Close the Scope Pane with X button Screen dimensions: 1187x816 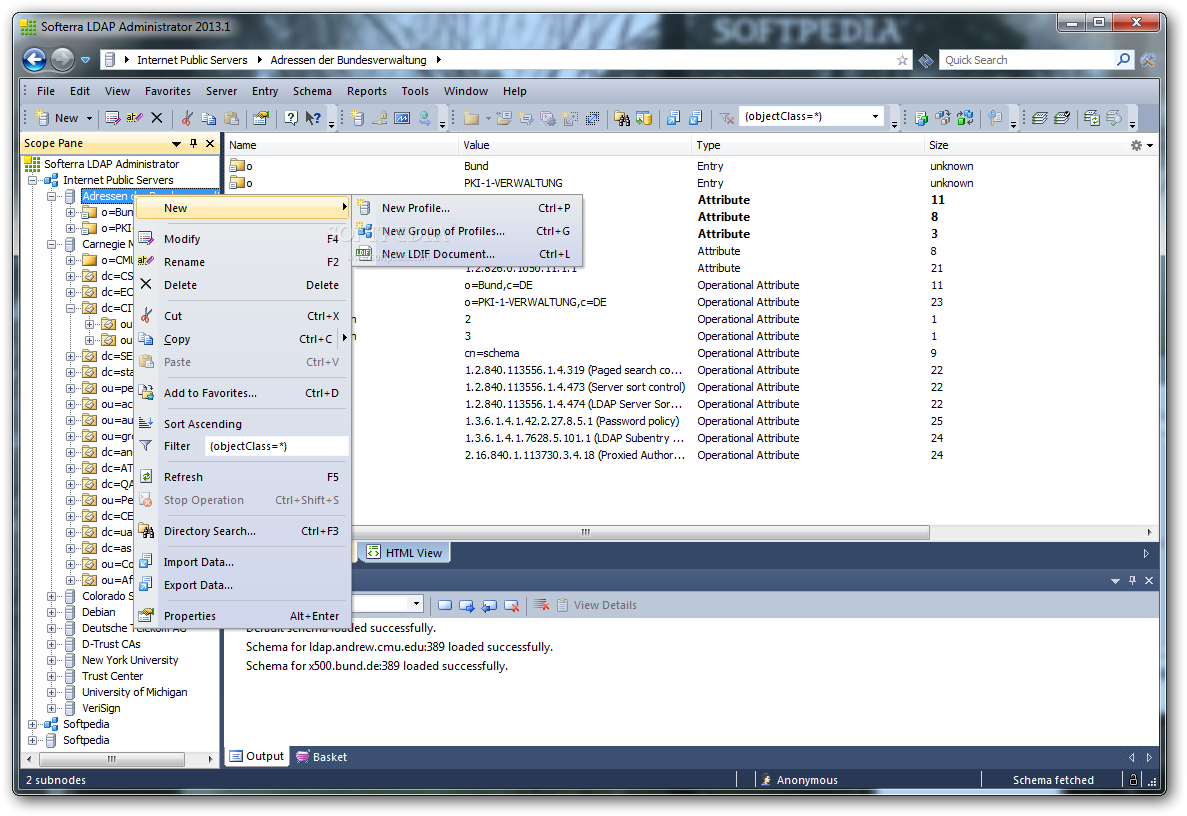(x=210, y=143)
